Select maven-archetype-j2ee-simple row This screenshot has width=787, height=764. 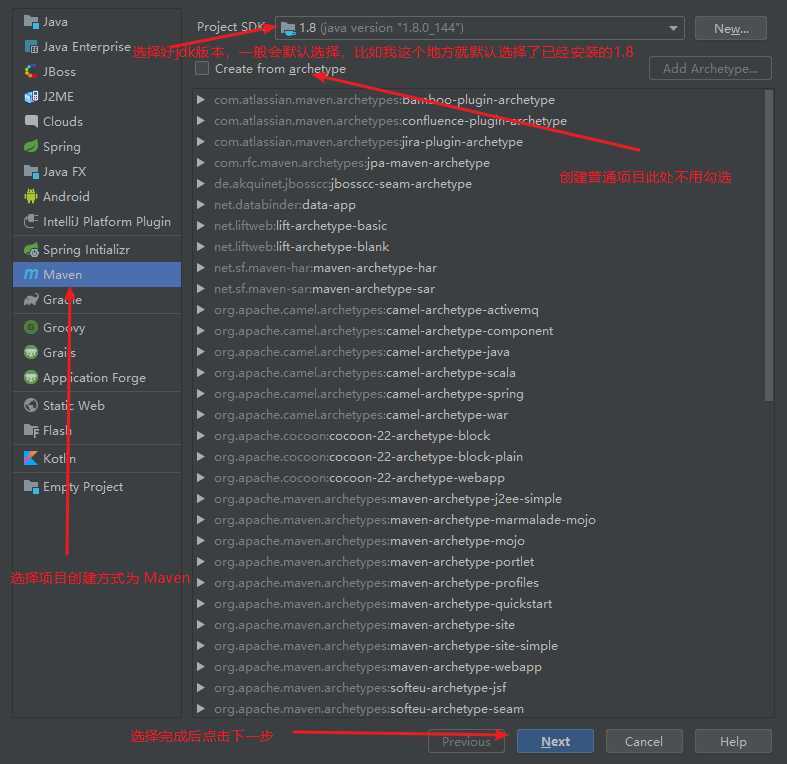pos(478,499)
